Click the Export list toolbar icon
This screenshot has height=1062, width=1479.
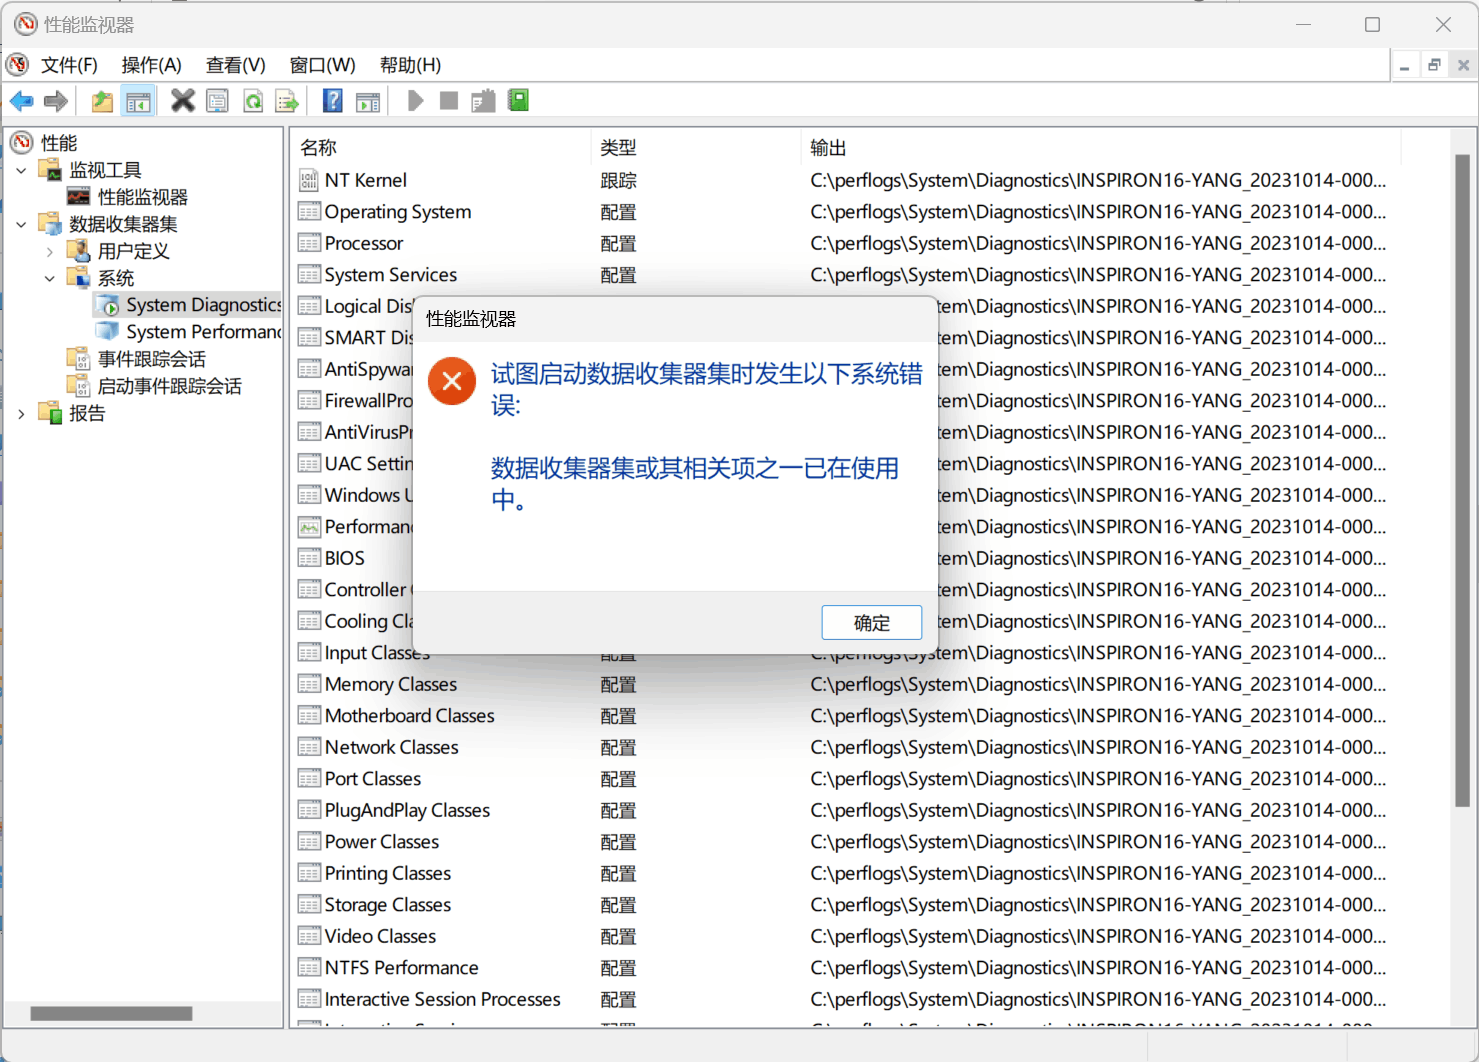click(287, 100)
